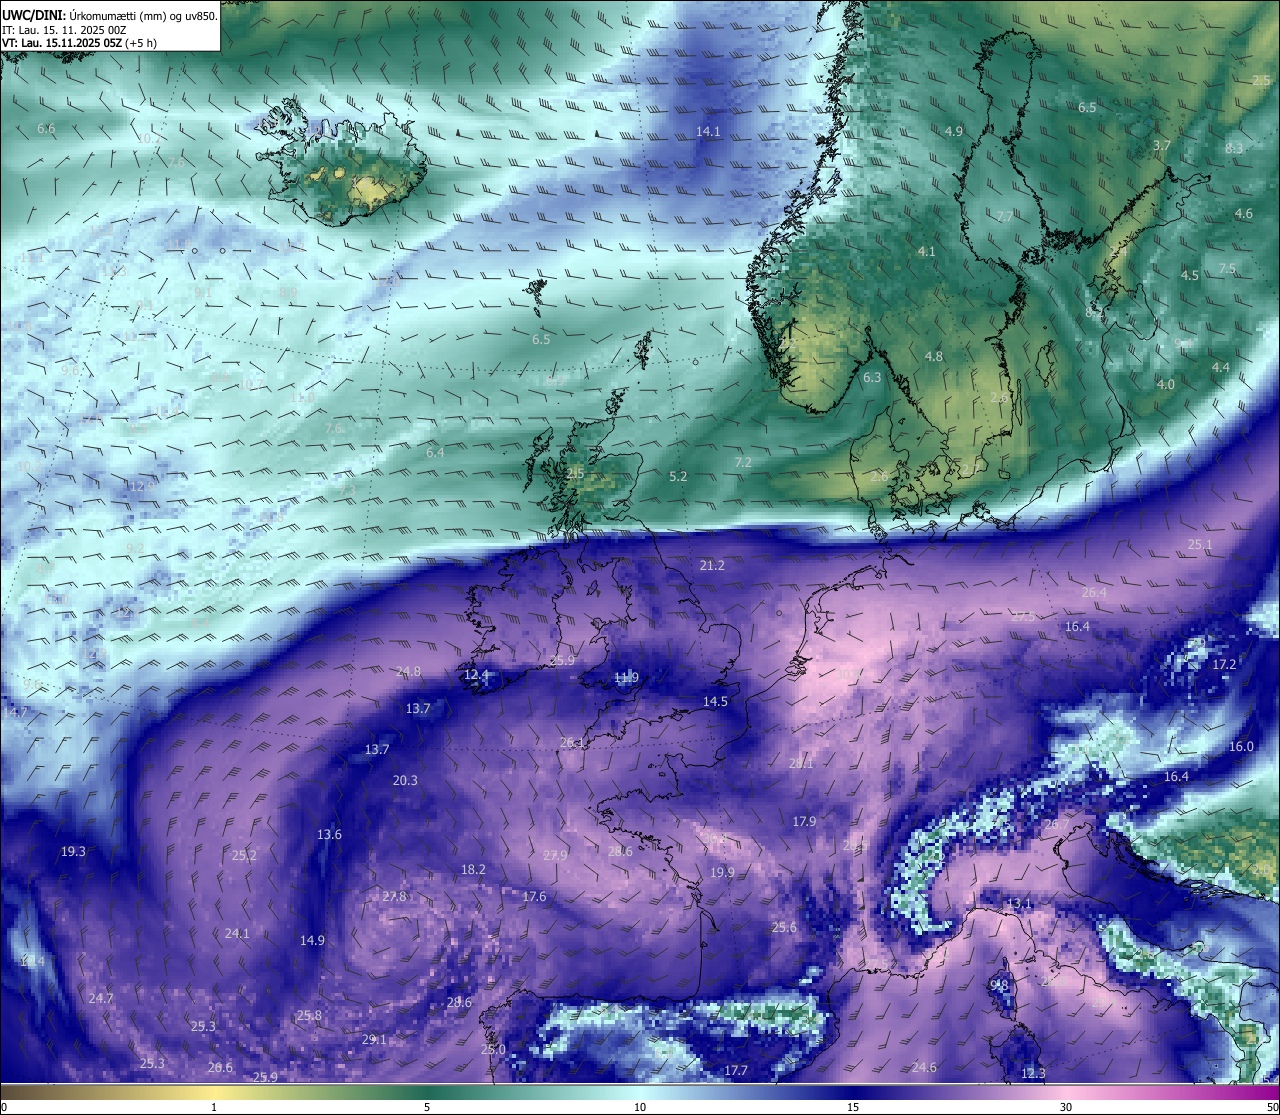This screenshot has width=1280, height=1115.
Task: Click the 14.1 value north of Norway
Action: (708, 131)
